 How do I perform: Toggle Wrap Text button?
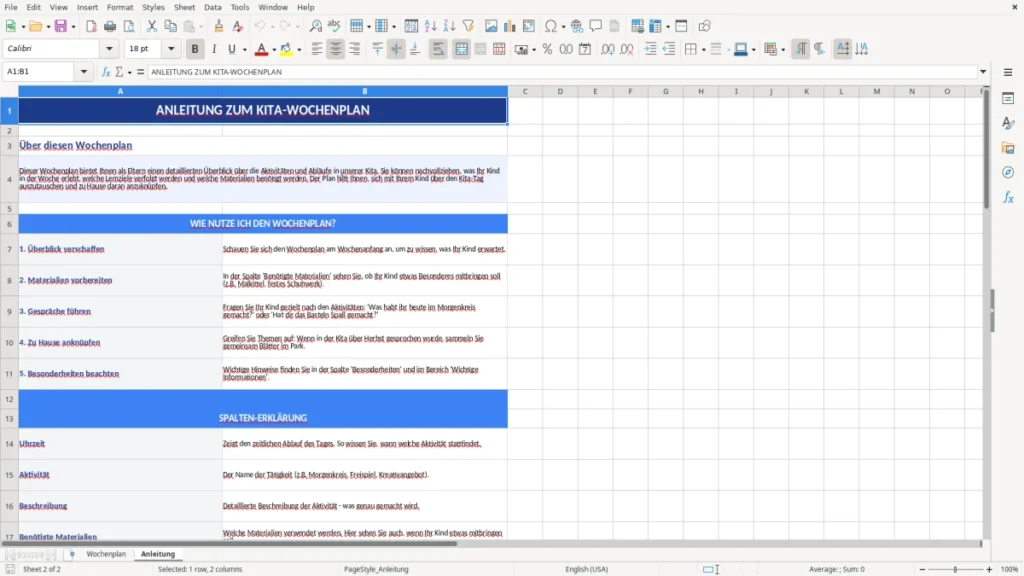(438, 49)
